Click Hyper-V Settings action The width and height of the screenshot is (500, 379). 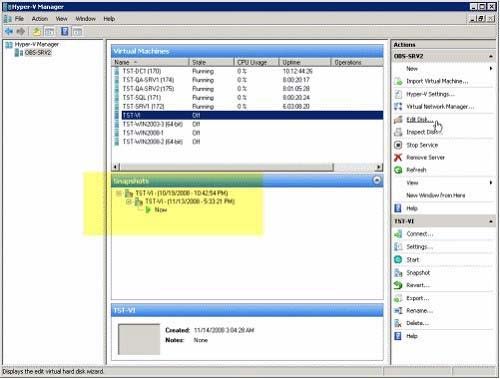click(x=430, y=94)
